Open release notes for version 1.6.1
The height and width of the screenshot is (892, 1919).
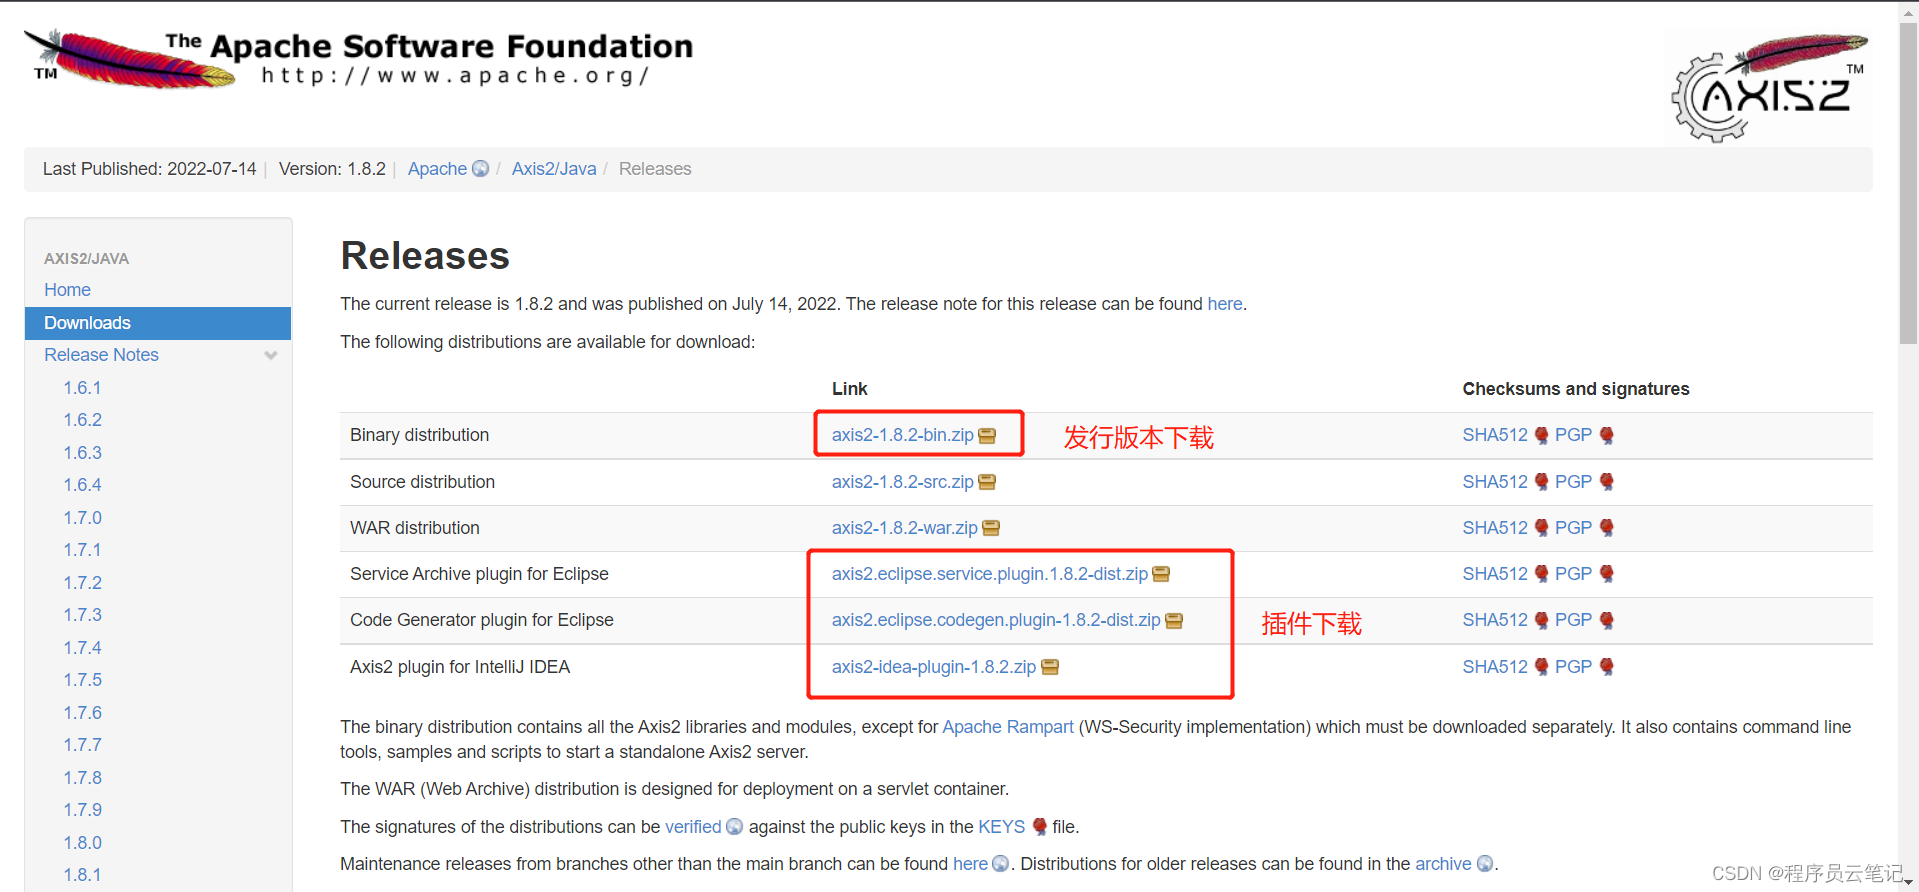[x=83, y=388]
